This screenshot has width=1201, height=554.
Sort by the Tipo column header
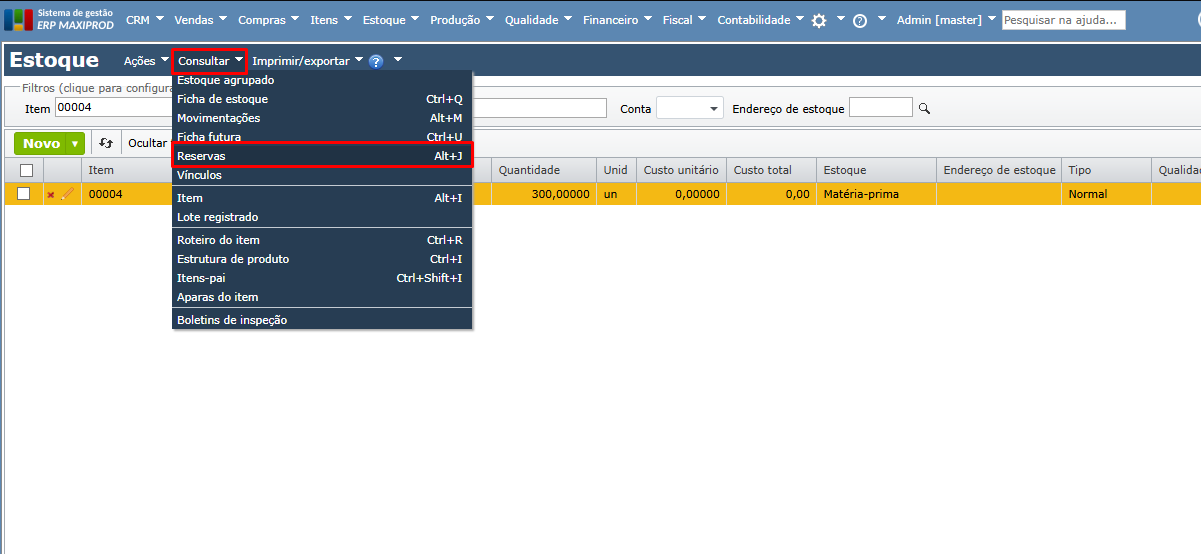(x=1106, y=170)
